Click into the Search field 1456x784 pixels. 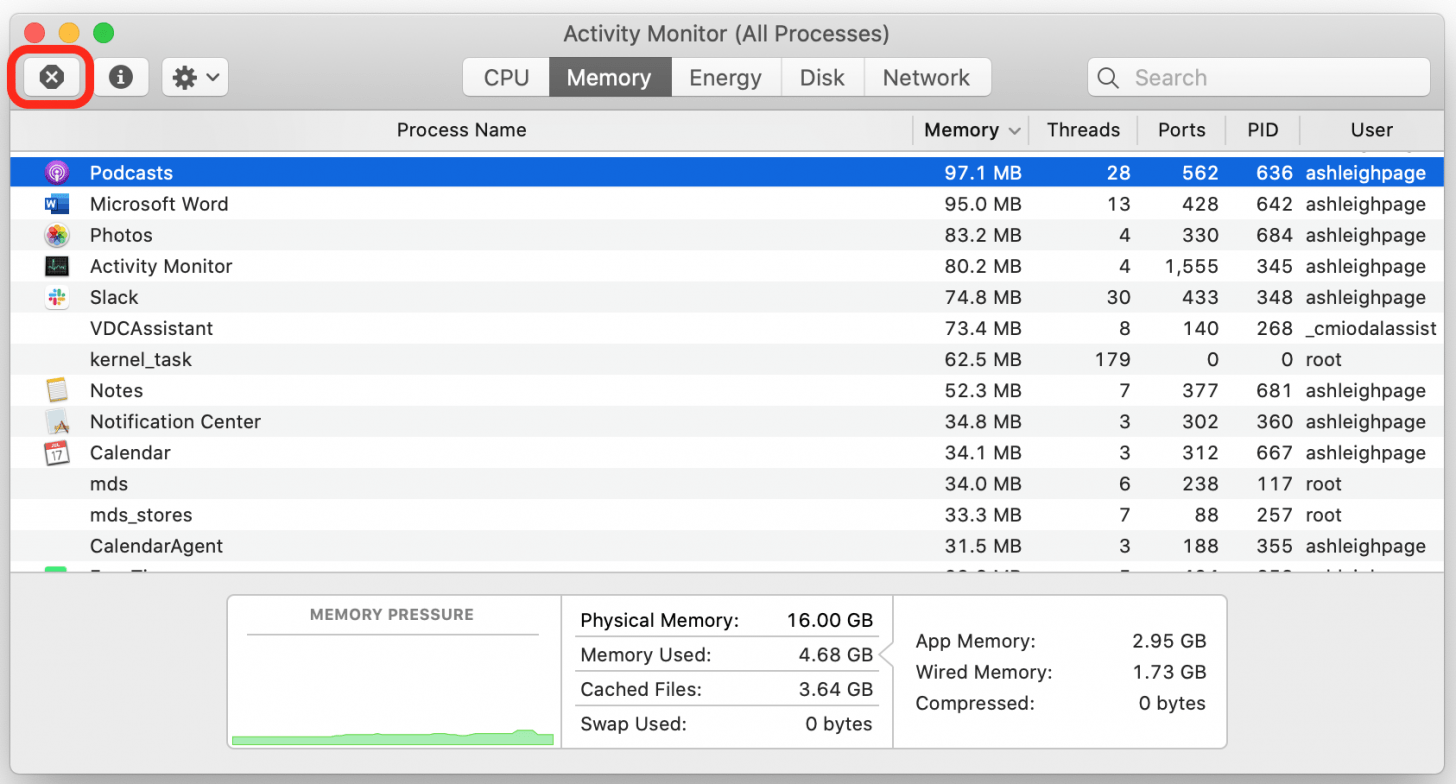click(x=1270, y=78)
